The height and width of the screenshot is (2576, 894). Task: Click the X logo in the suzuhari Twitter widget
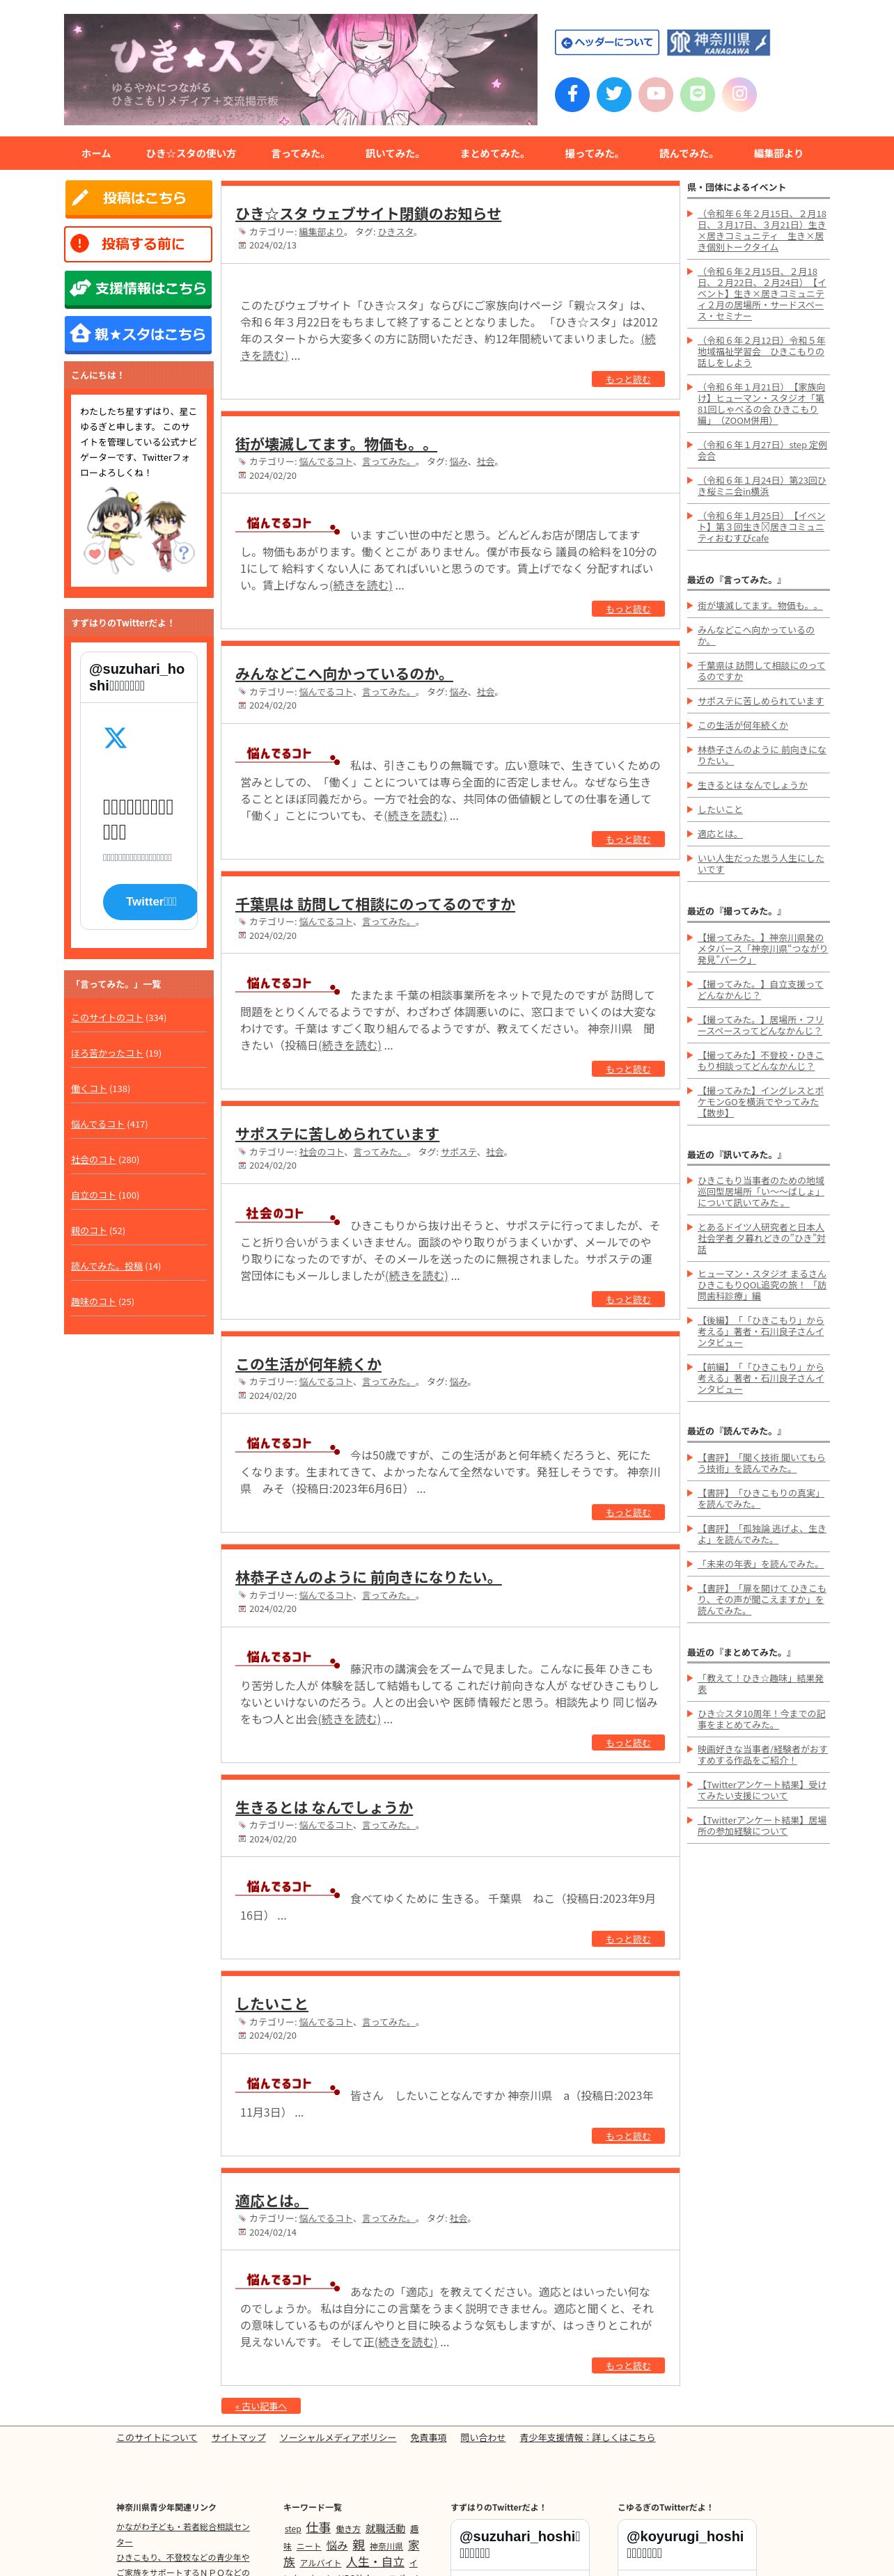click(116, 738)
